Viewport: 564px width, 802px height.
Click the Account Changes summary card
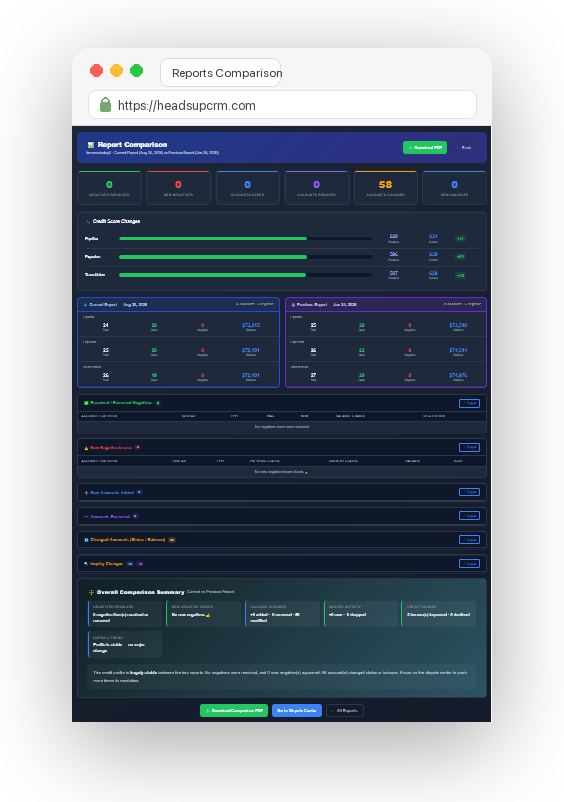point(282,614)
